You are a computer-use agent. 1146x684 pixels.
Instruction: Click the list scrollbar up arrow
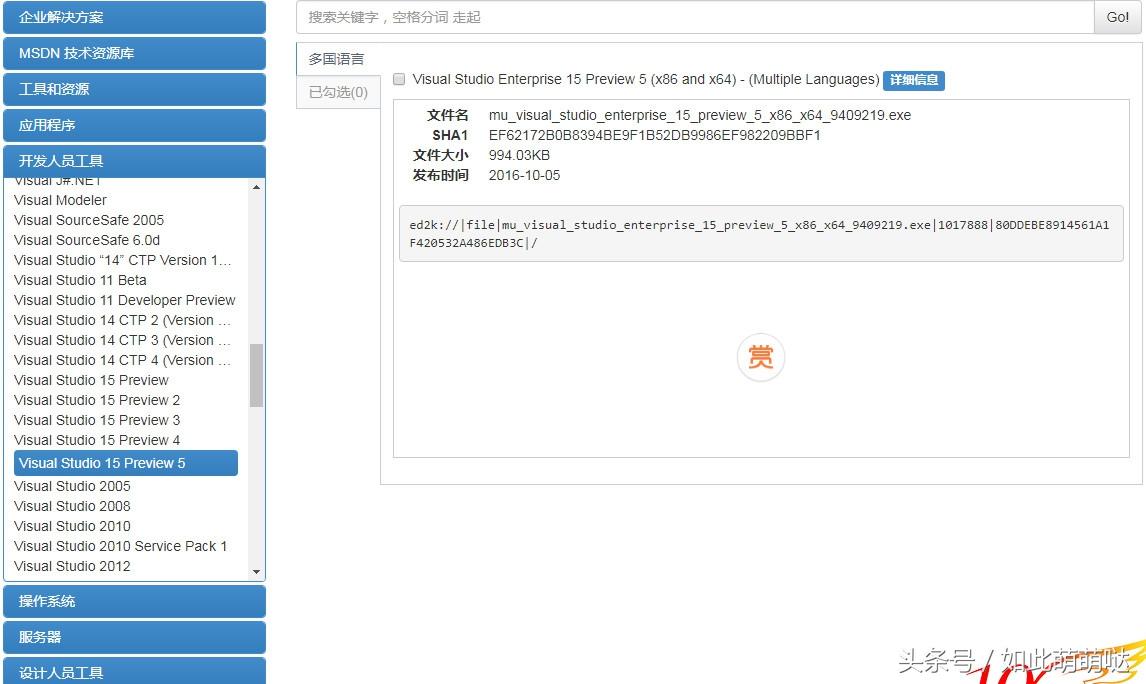coord(256,187)
